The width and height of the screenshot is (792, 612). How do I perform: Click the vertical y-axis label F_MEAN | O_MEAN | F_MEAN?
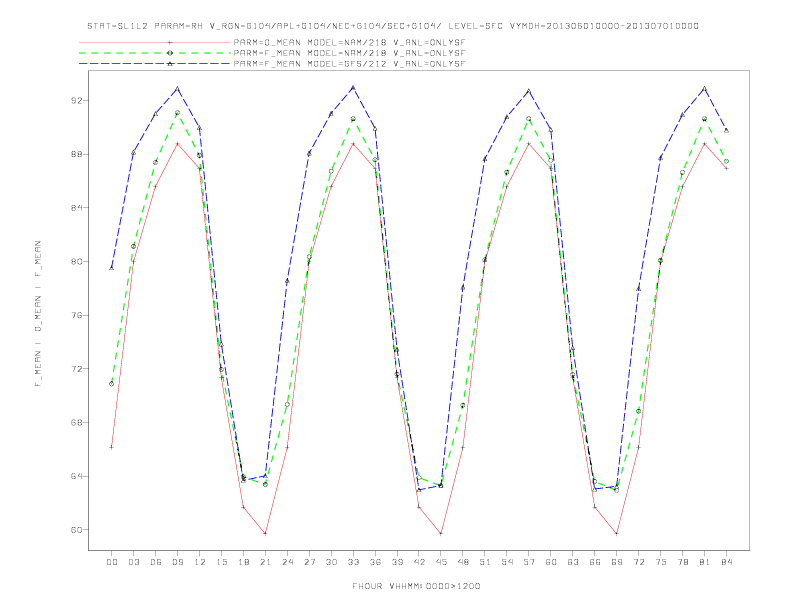tap(38, 314)
